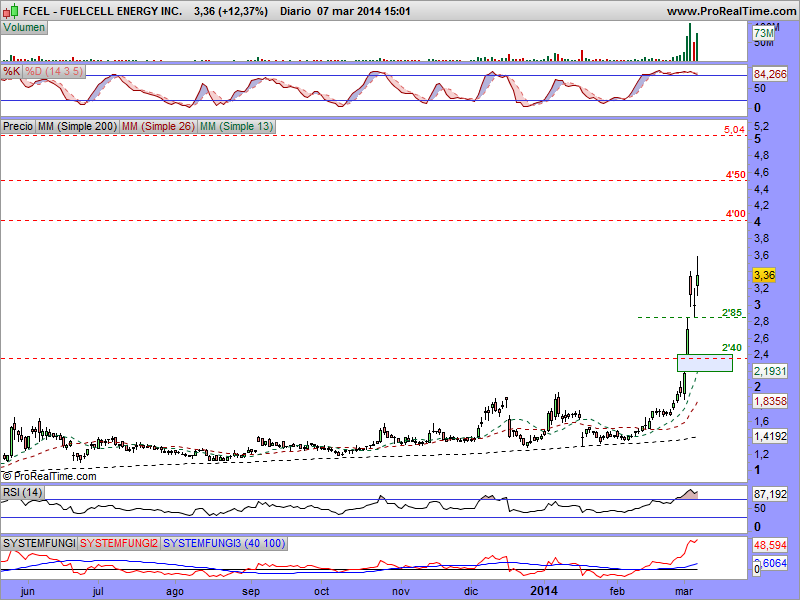800x600 pixels.
Task: Click the 5,04 red resistance level label
Action: coord(735,130)
